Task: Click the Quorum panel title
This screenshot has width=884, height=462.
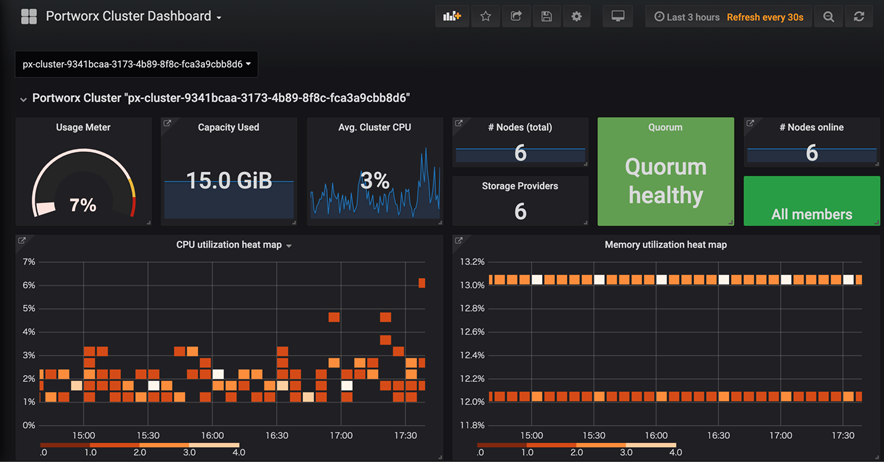Action: pos(665,127)
